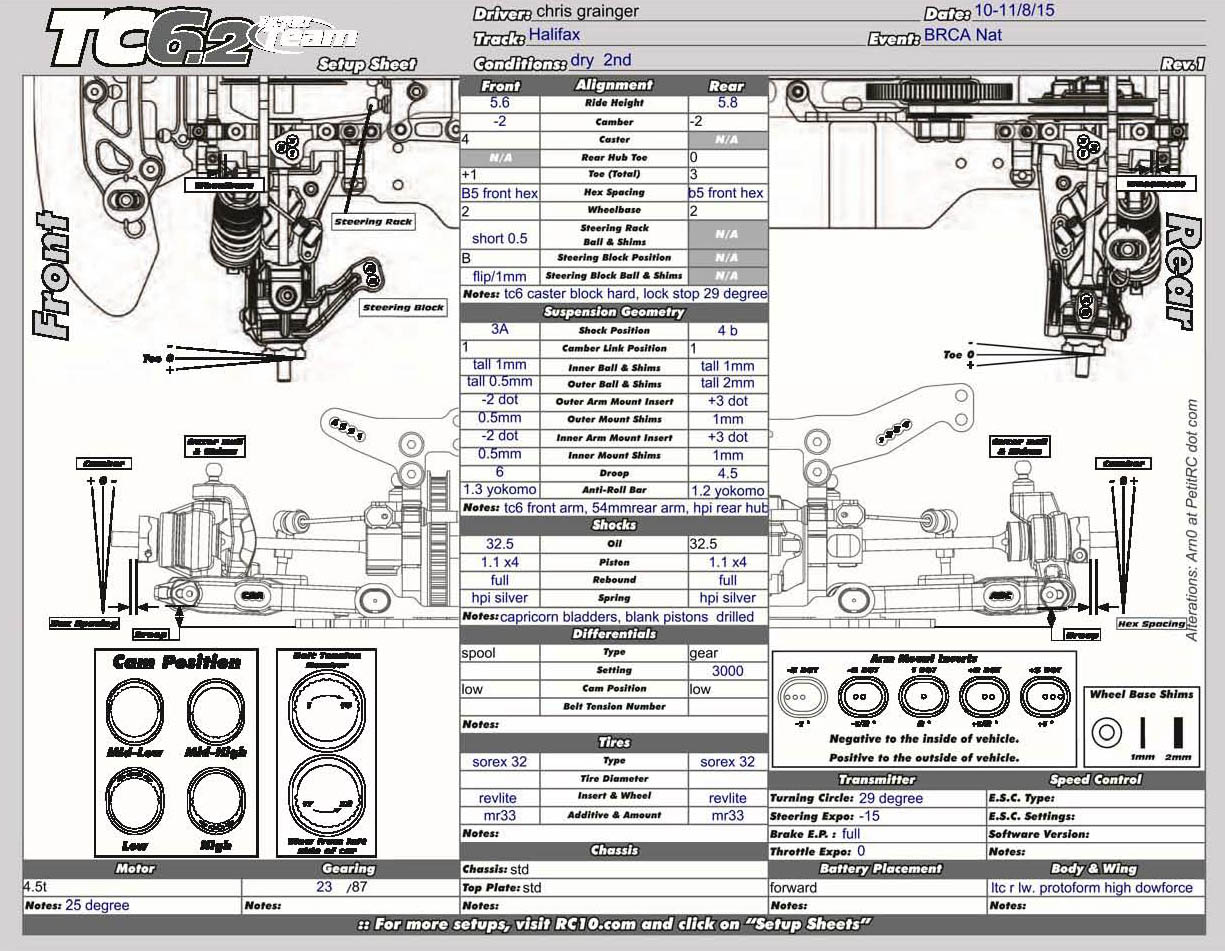Click the Steering Block shims 'flip/1mm'
The width and height of the screenshot is (1225, 951).
(499, 276)
